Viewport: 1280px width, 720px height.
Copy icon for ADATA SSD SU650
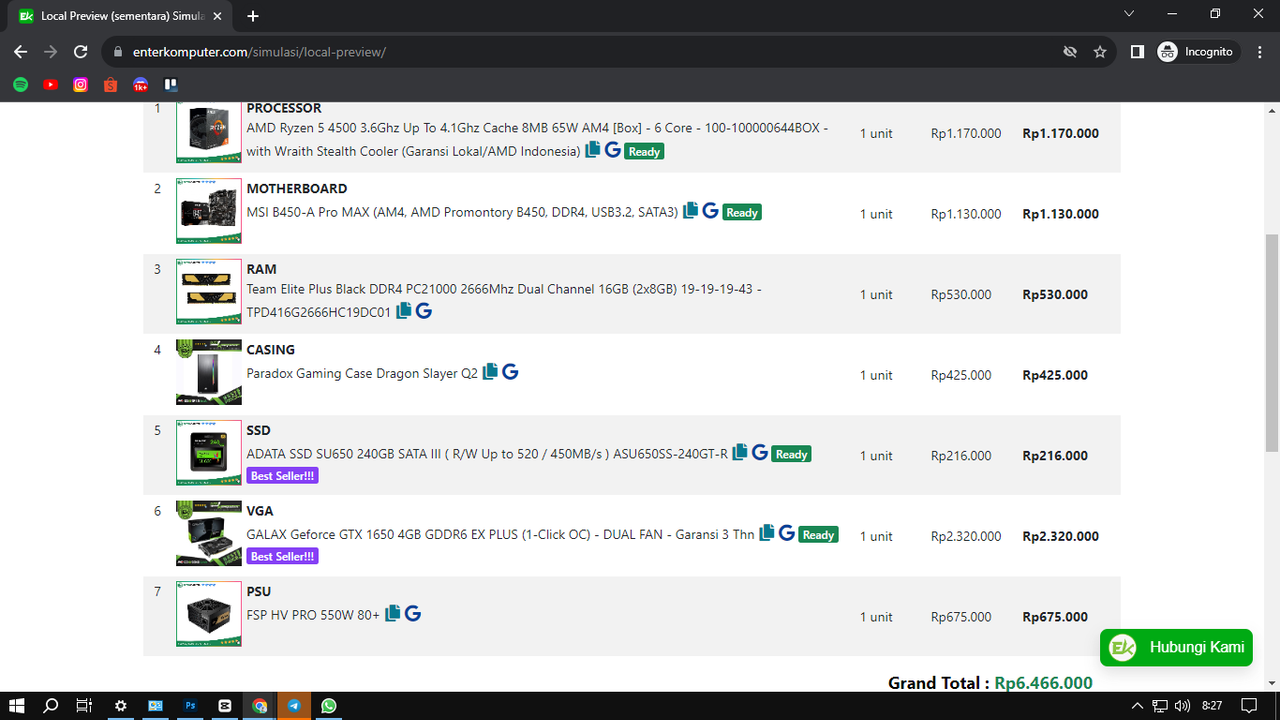click(740, 452)
